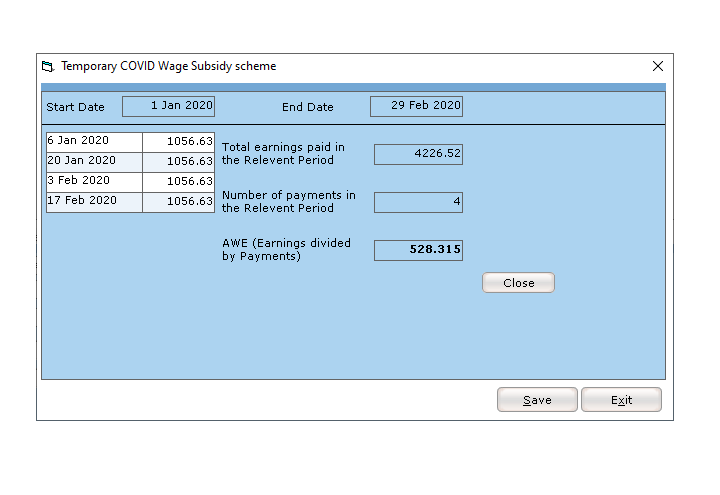720x495 pixels.
Task: Click the Exit button
Action: click(621, 400)
